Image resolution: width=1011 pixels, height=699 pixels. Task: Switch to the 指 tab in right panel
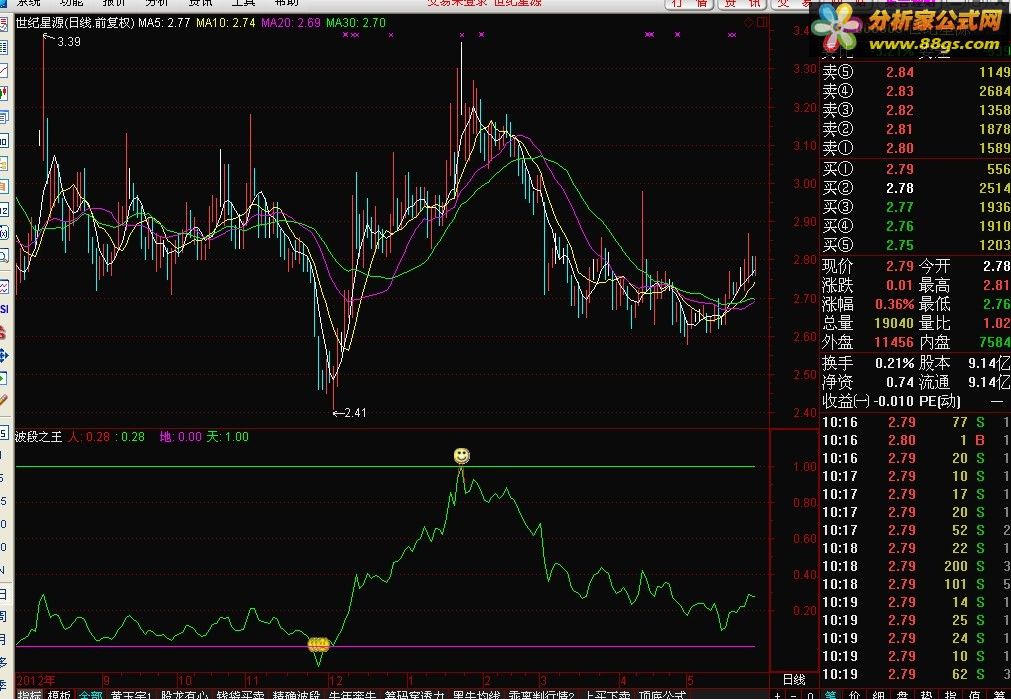click(x=950, y=695)
